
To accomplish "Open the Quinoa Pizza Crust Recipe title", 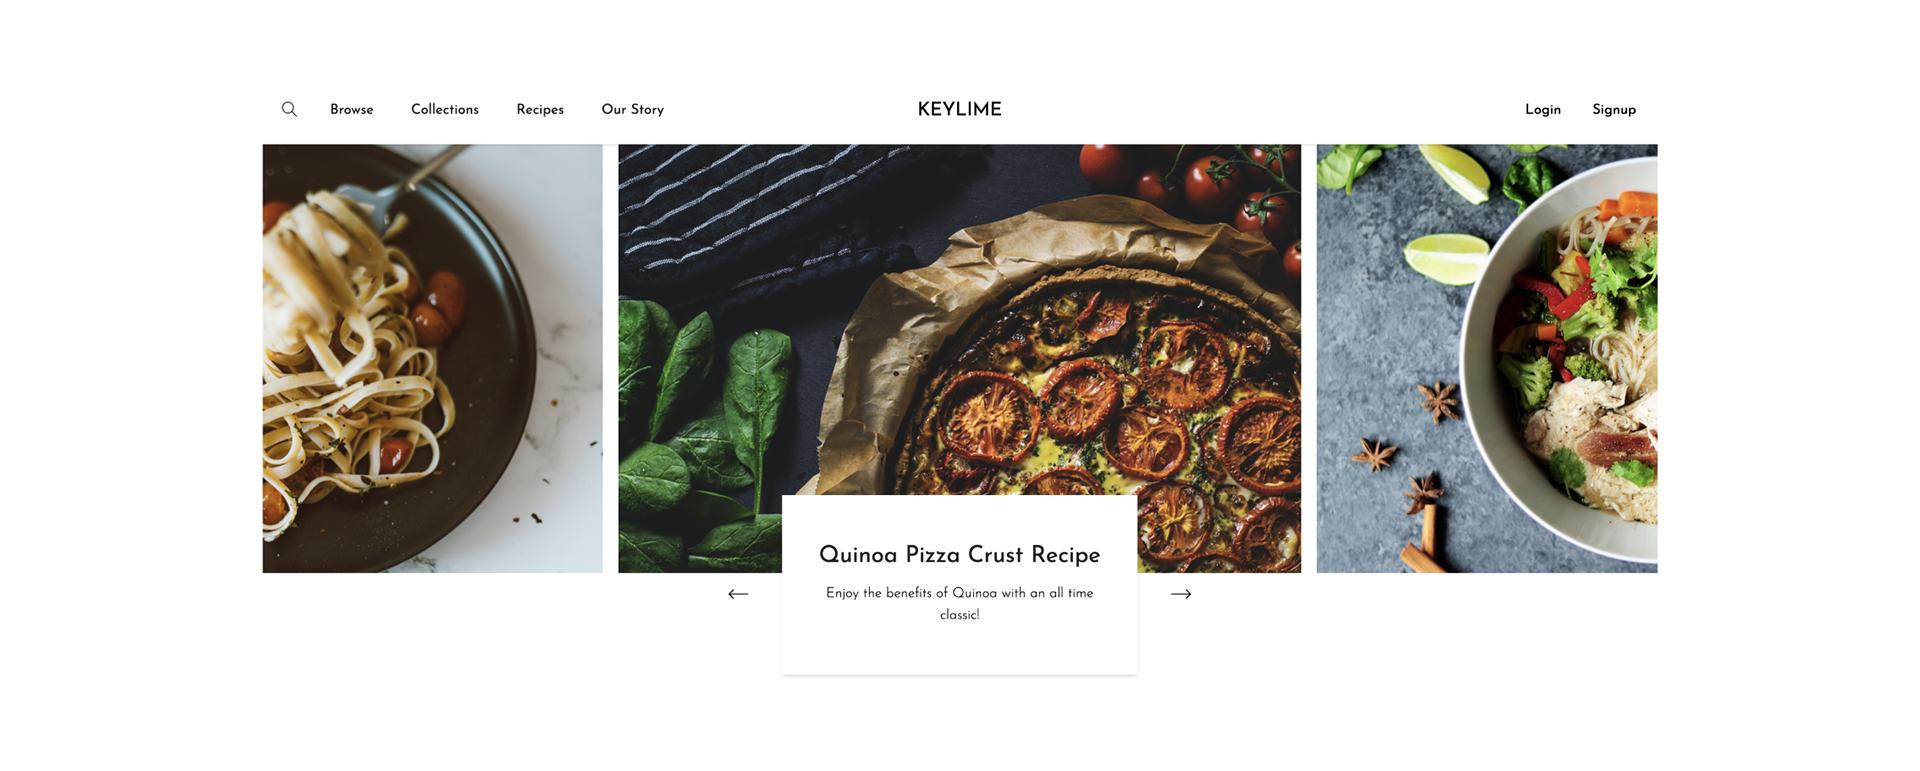I will coord(959,555).
